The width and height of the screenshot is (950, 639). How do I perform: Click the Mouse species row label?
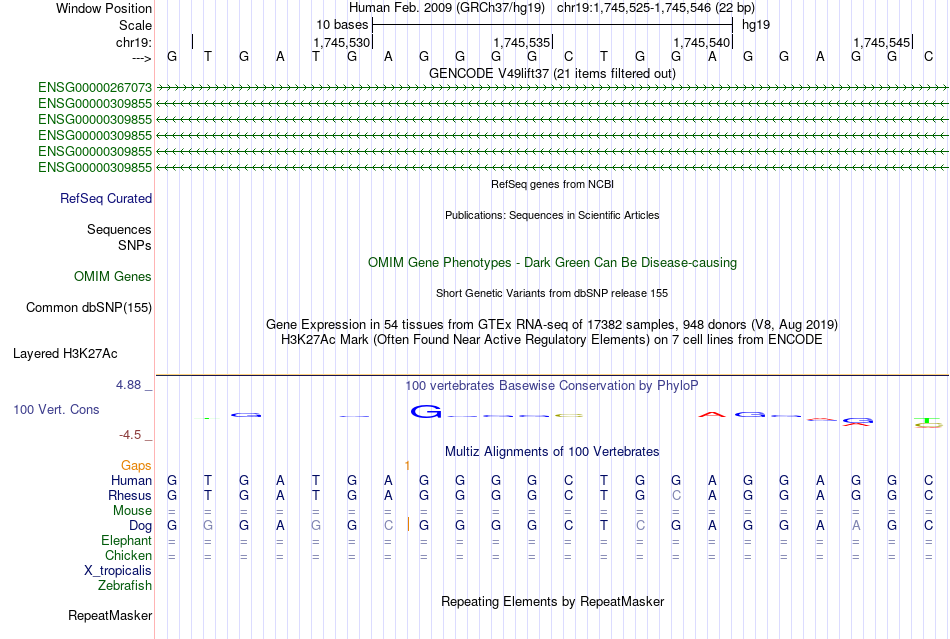(x=132, y=511)
